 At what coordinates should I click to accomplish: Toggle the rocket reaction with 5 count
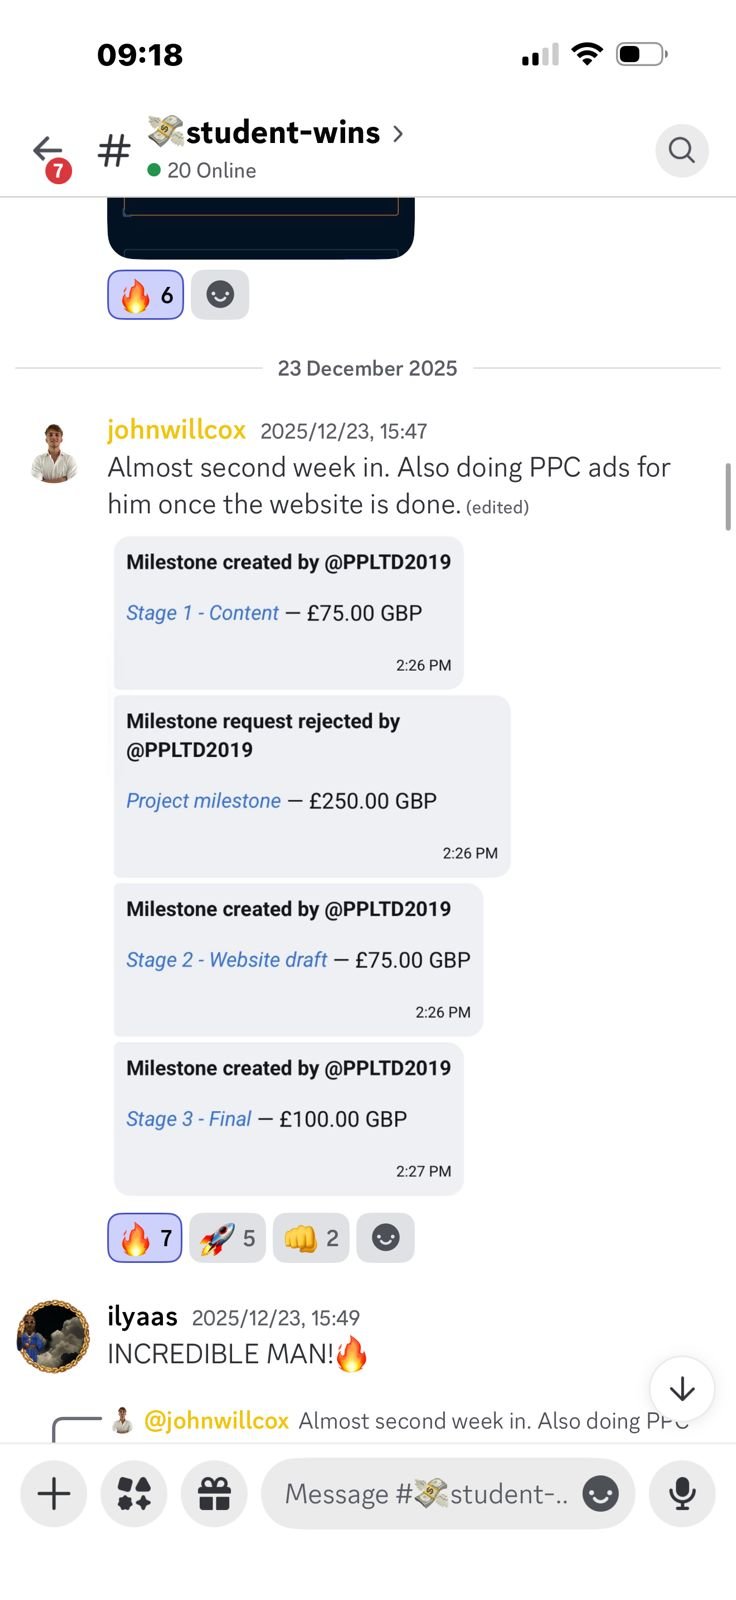tap(227, 1238)
